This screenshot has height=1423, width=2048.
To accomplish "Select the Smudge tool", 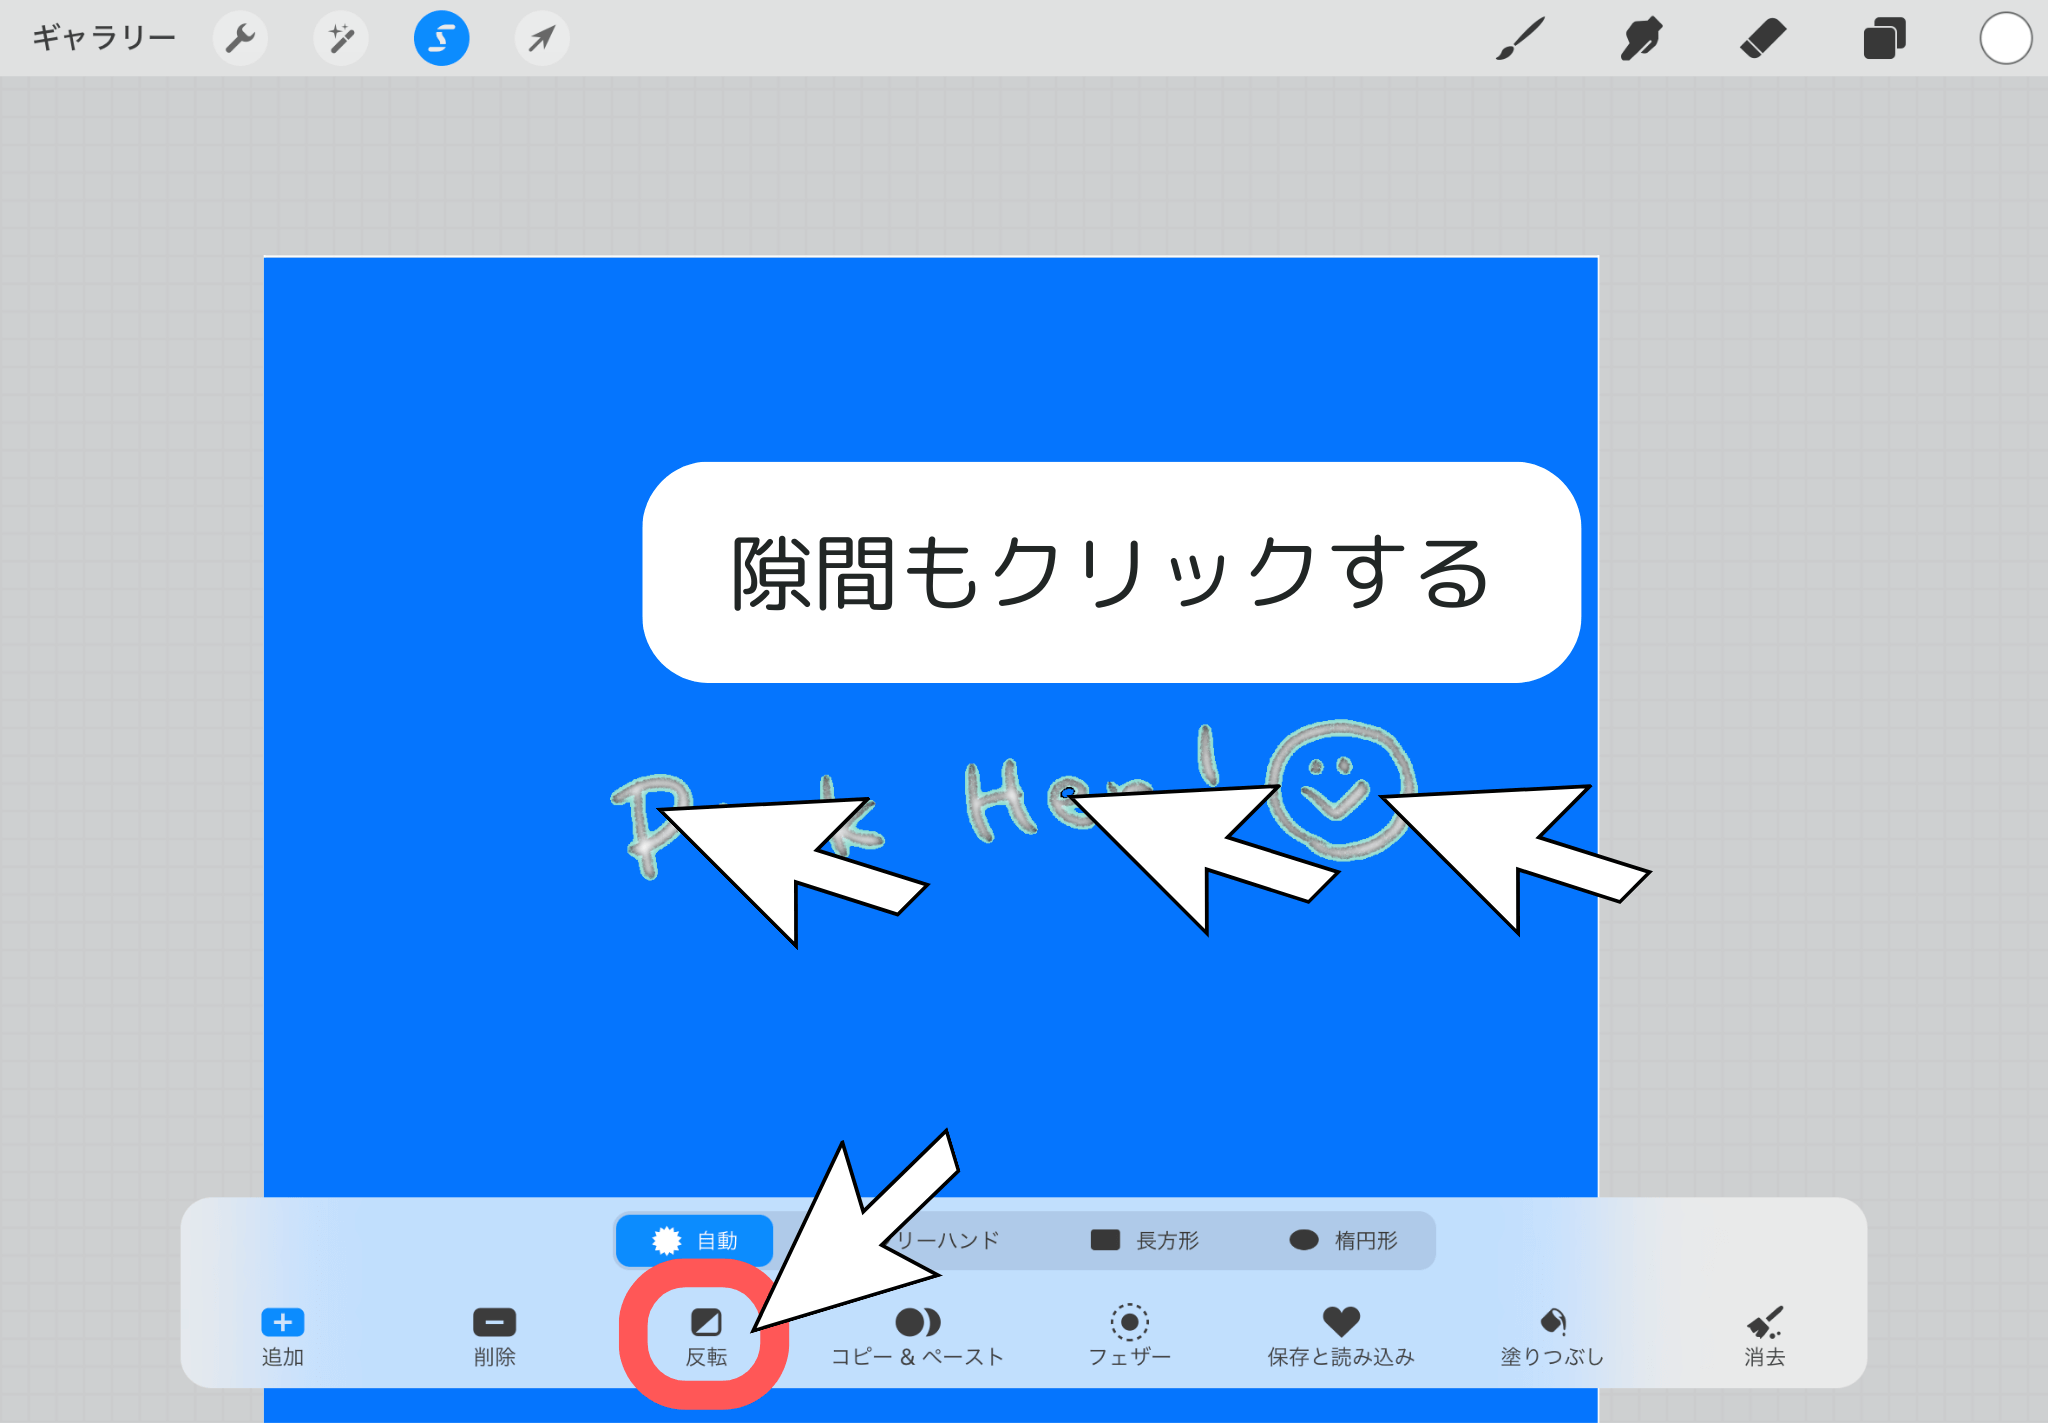I will pos(1641,39).
